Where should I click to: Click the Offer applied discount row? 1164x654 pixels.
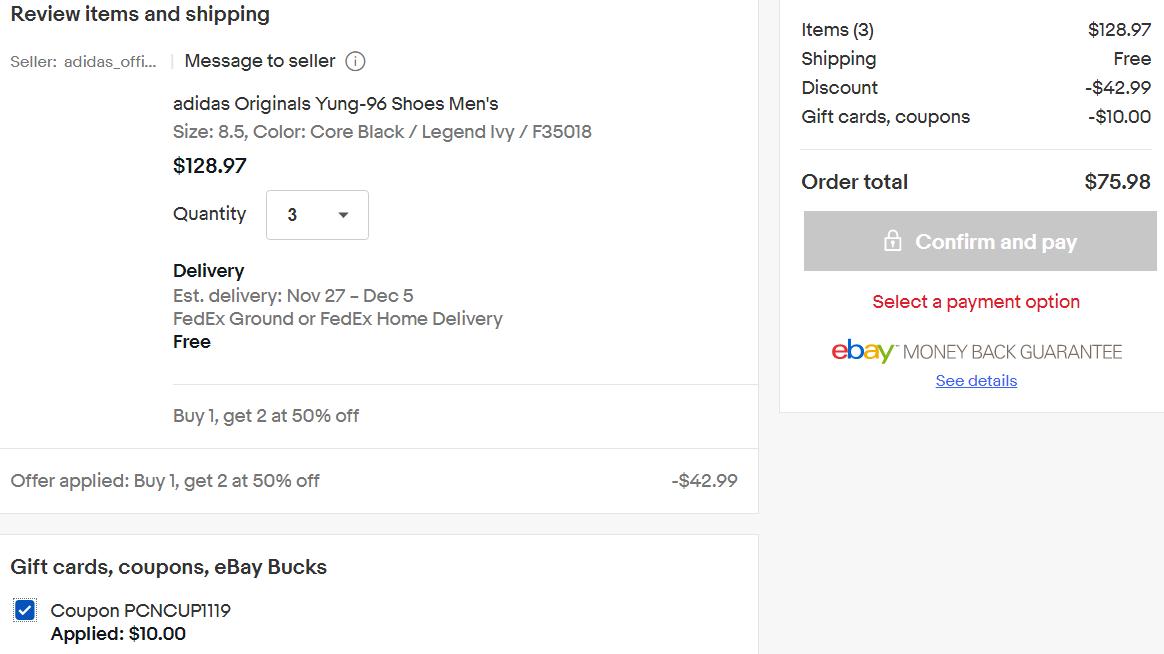[374, 480]
